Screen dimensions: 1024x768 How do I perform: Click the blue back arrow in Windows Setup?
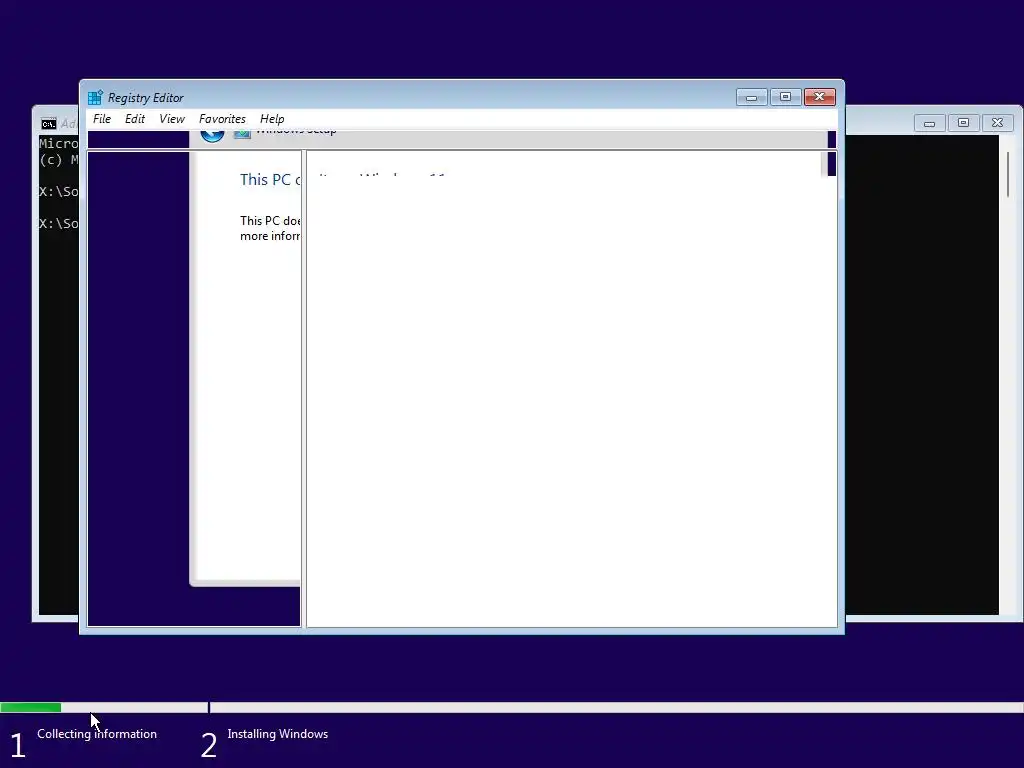click(212, 135)
